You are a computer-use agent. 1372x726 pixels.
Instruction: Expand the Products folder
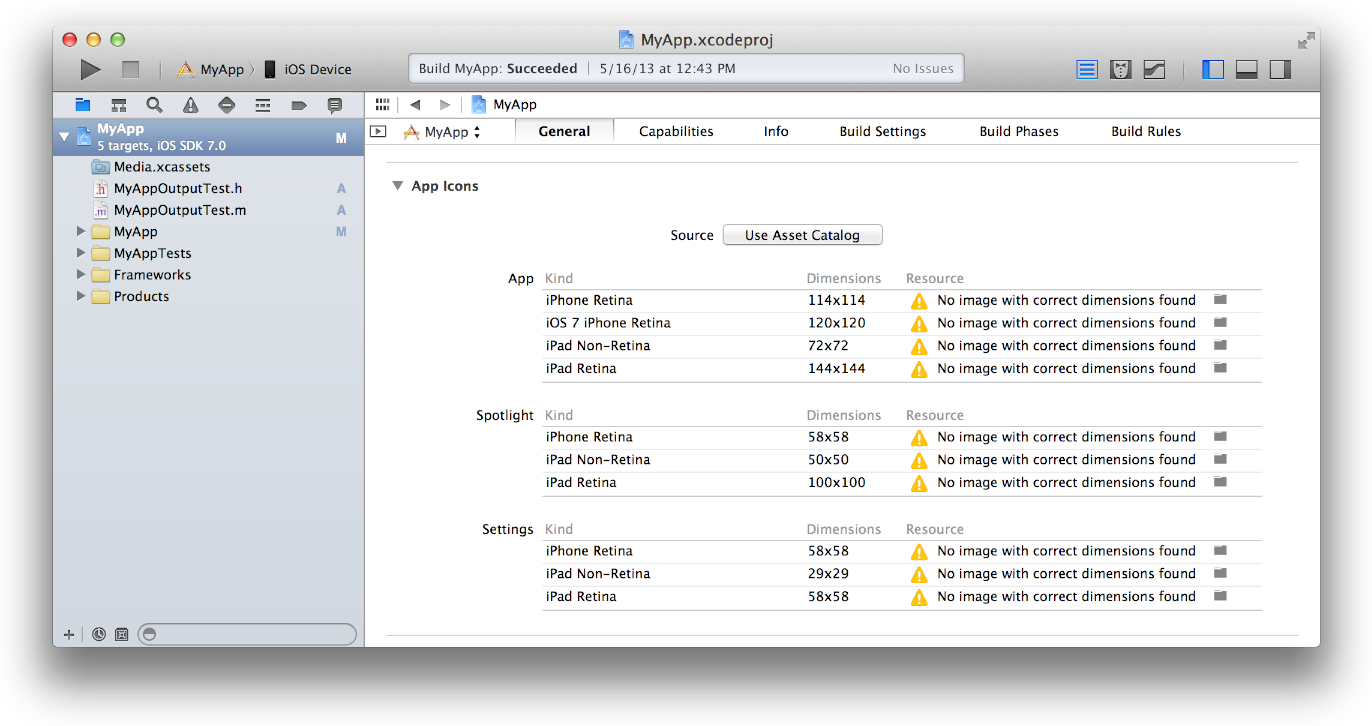click(x=81, y=296)
